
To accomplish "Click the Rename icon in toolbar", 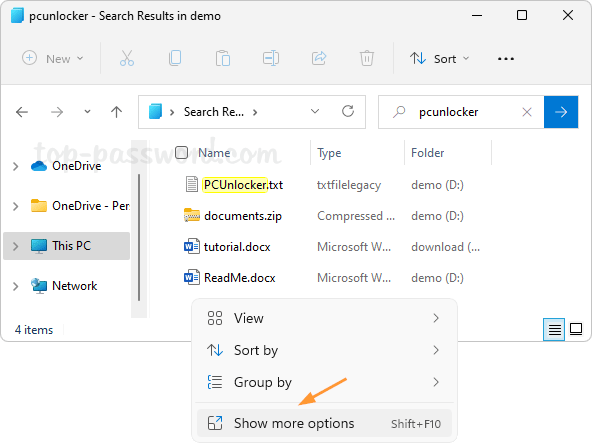I will (x=271, y=59).
